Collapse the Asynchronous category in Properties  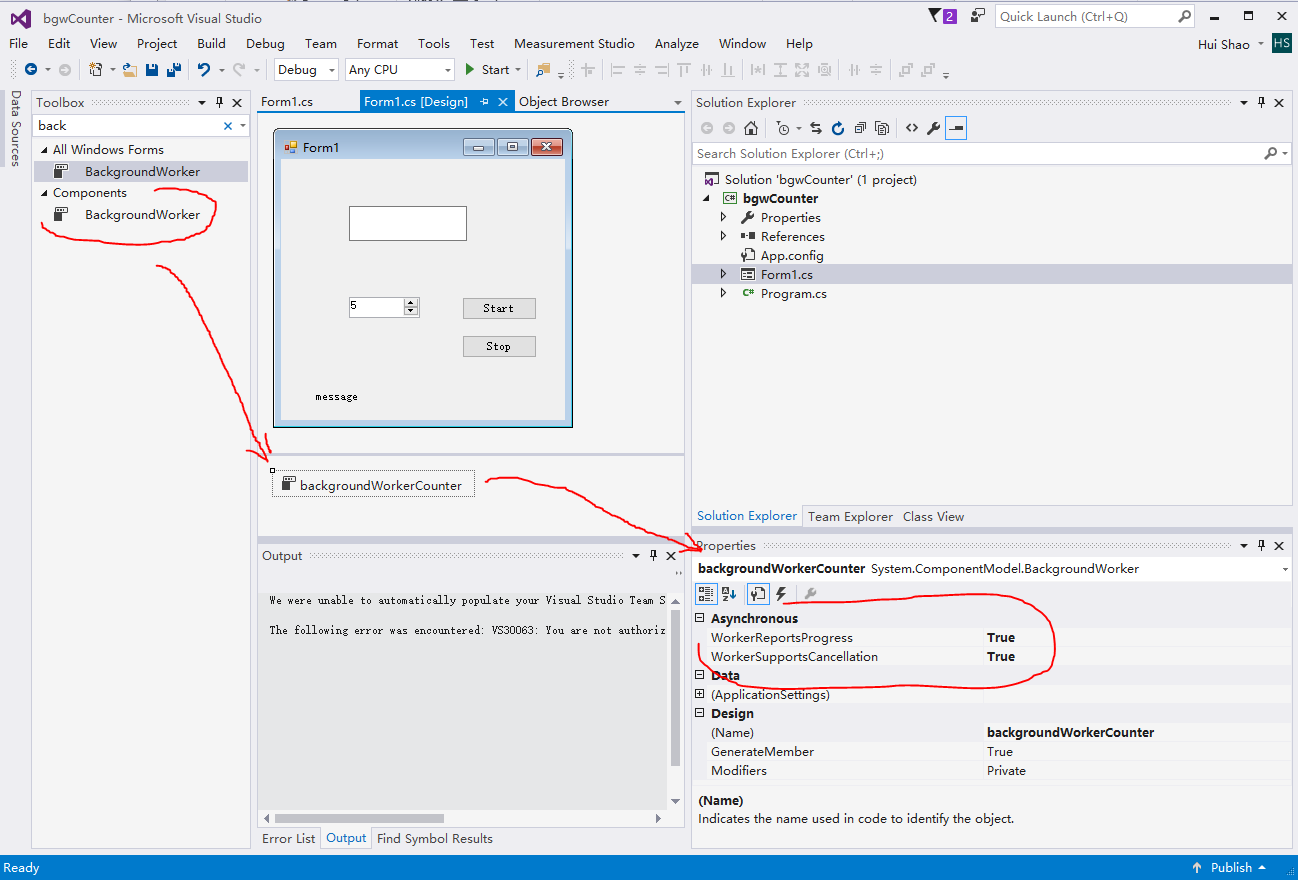700,617
